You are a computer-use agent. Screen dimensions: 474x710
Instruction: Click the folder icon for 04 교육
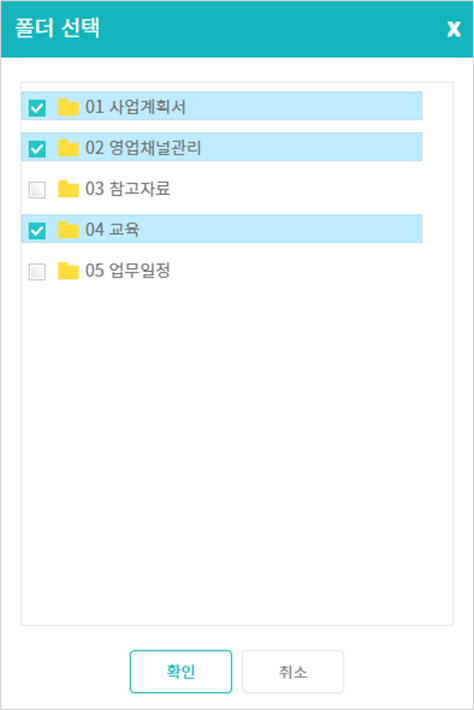(68, 230)
